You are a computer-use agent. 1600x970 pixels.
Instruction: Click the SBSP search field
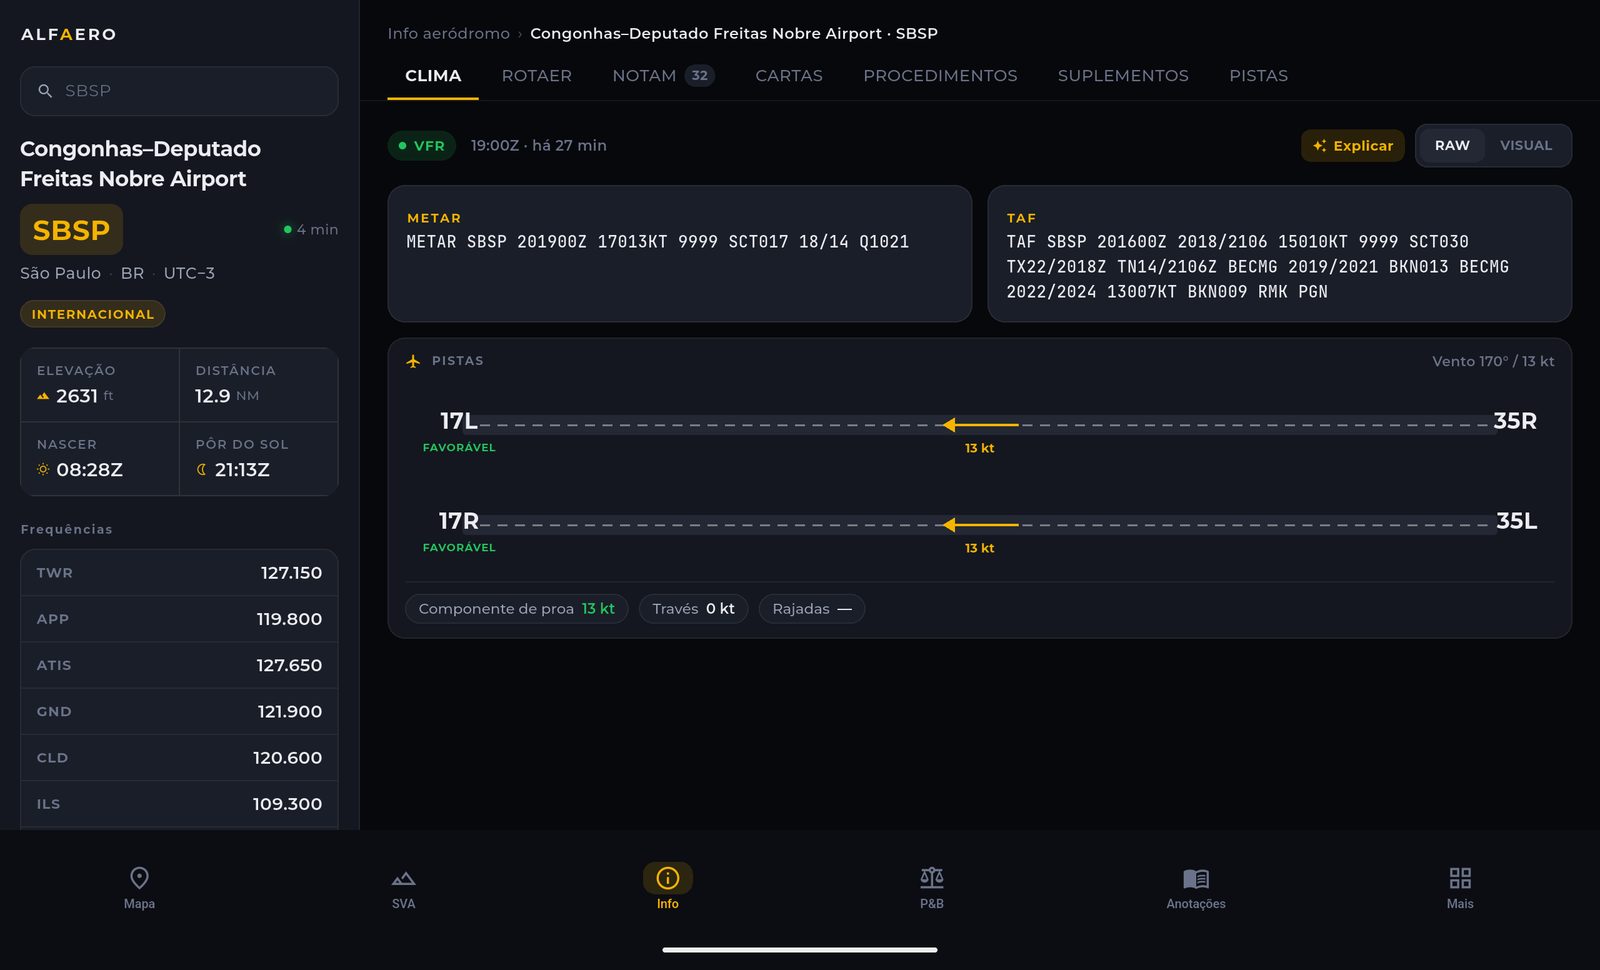179,91
